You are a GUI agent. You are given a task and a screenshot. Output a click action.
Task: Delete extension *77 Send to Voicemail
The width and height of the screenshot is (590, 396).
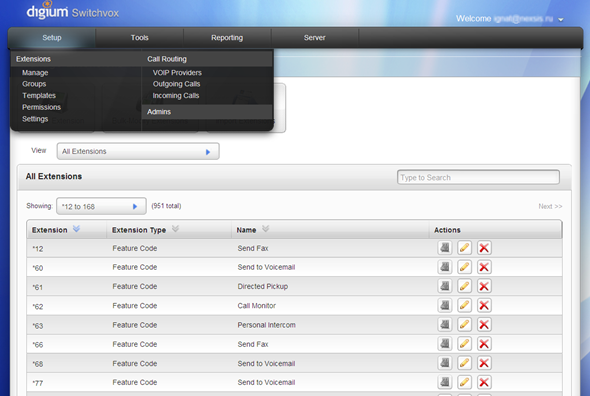[x=484, y=382]
